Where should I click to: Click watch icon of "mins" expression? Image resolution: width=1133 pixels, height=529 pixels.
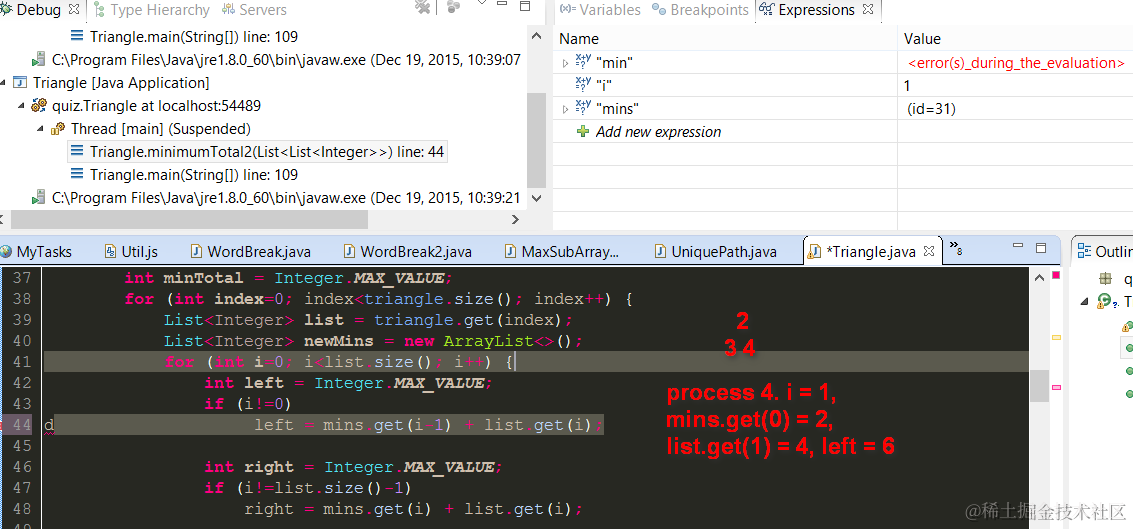[x=583, y=108]
